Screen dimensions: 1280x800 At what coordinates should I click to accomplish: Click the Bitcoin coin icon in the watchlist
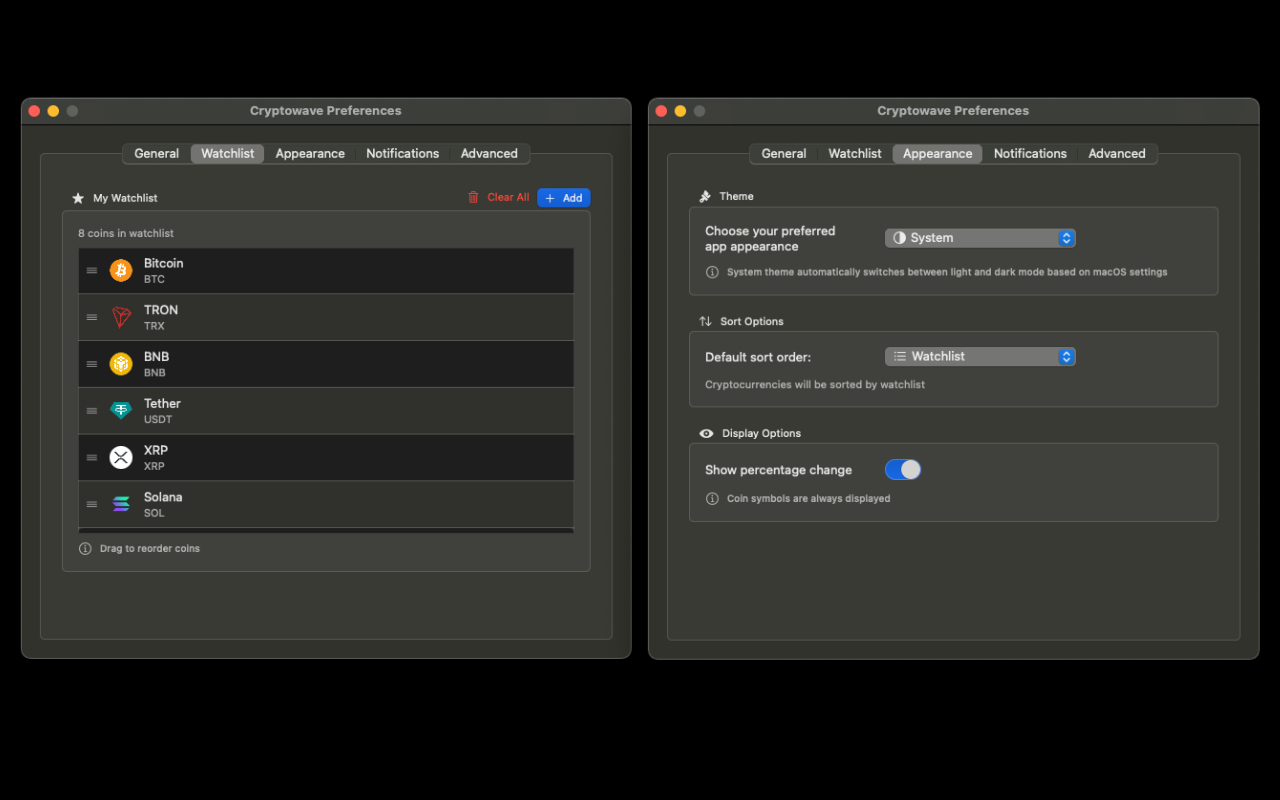pyautogui.click(x=121, y=270)
